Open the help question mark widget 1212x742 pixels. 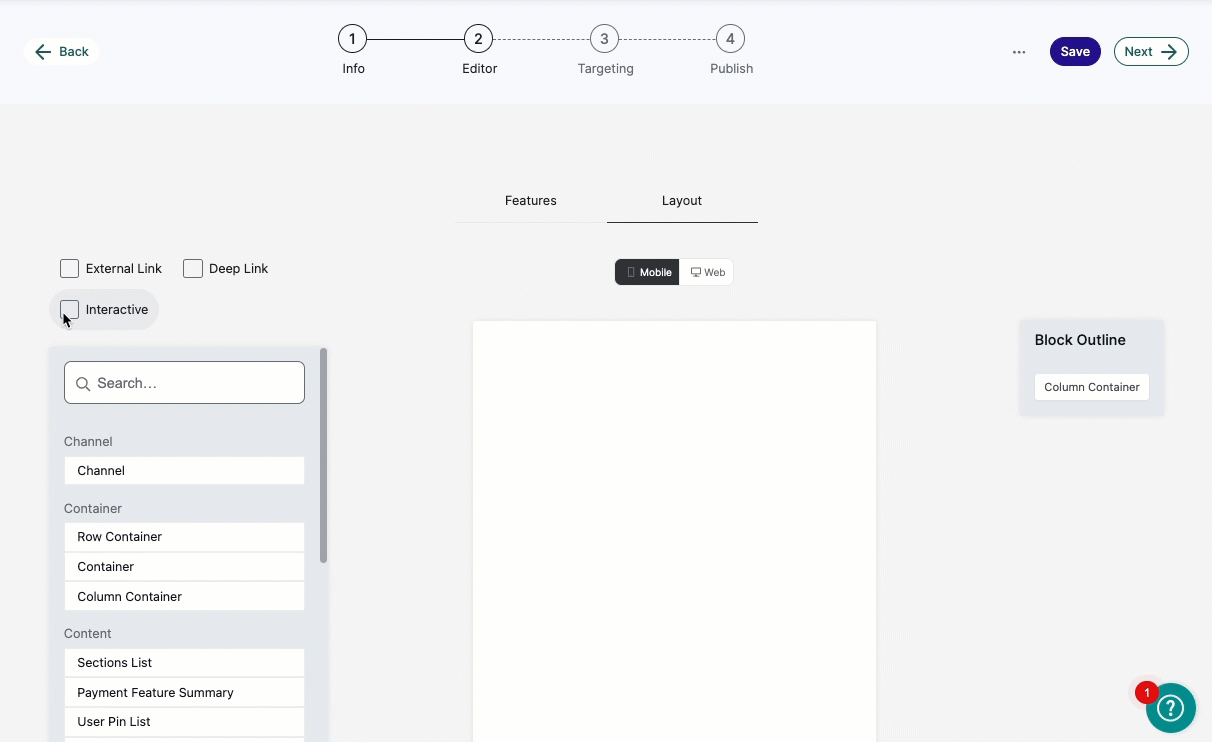point(1170,708)
